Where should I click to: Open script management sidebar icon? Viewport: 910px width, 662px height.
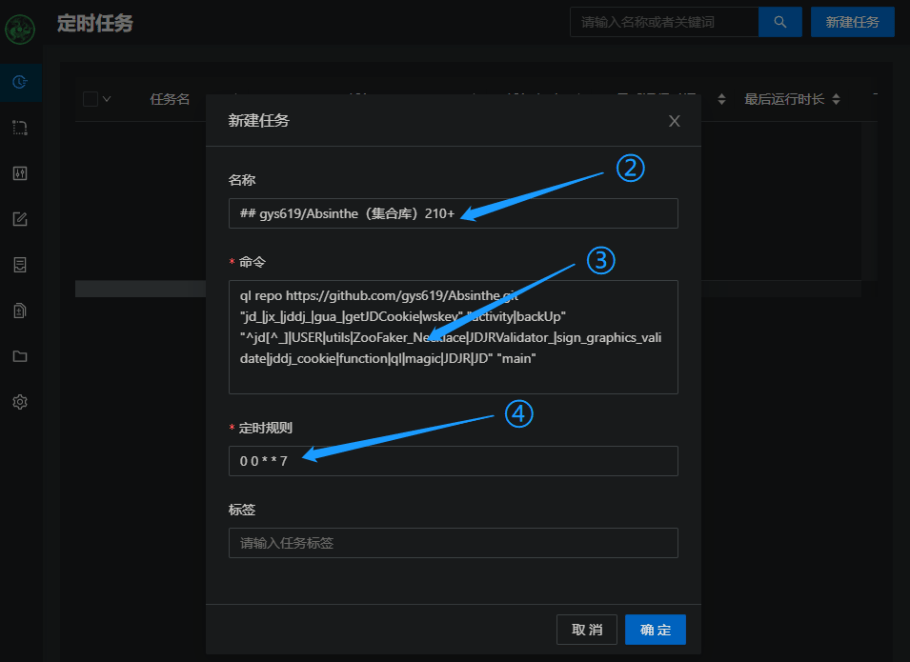coord(20,265)
